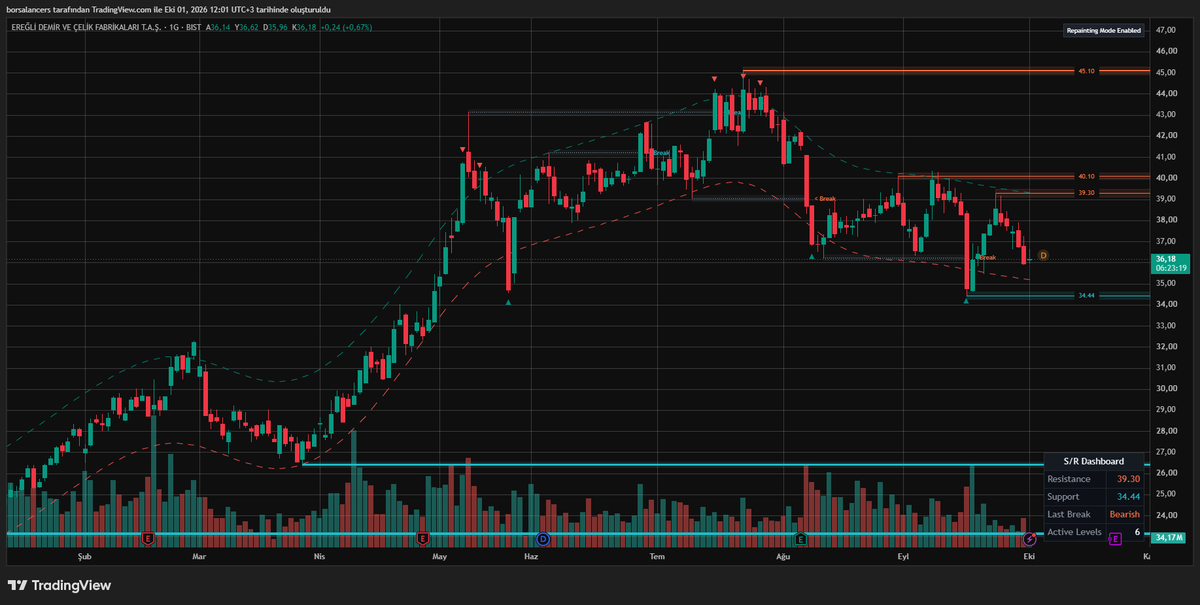Click the close price value K36,18

304,27
